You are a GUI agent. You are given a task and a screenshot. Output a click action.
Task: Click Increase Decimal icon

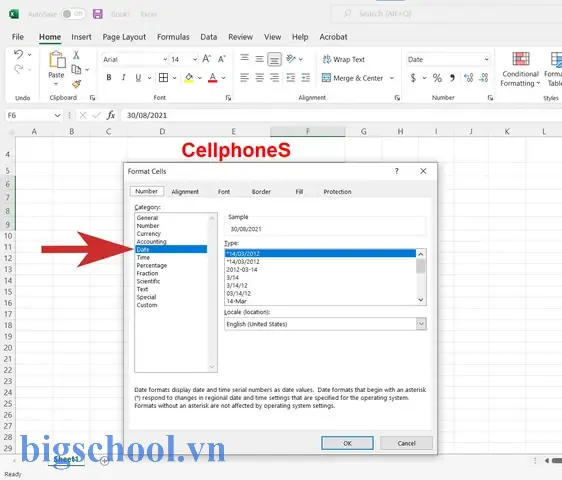[468, 78]
